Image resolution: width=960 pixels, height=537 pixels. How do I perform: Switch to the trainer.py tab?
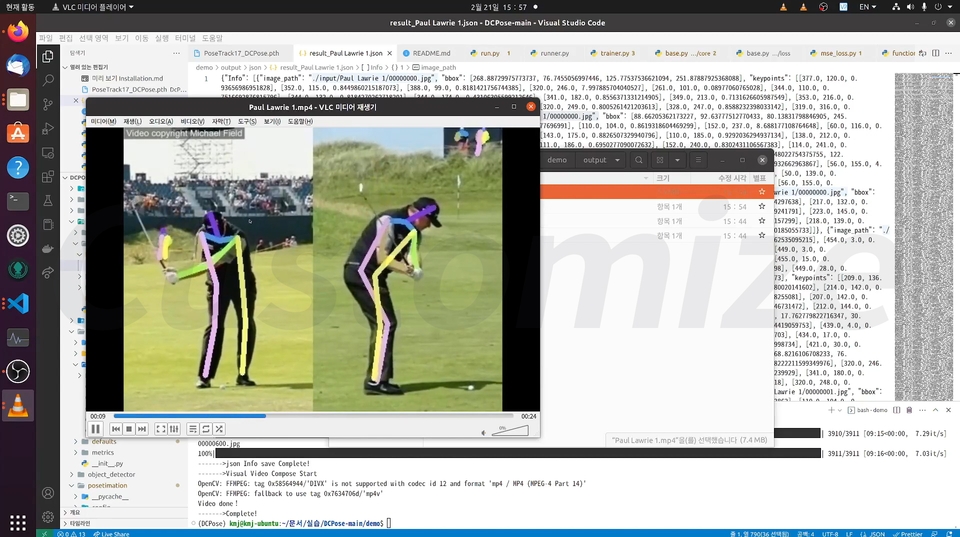click(x=613, y=53)
